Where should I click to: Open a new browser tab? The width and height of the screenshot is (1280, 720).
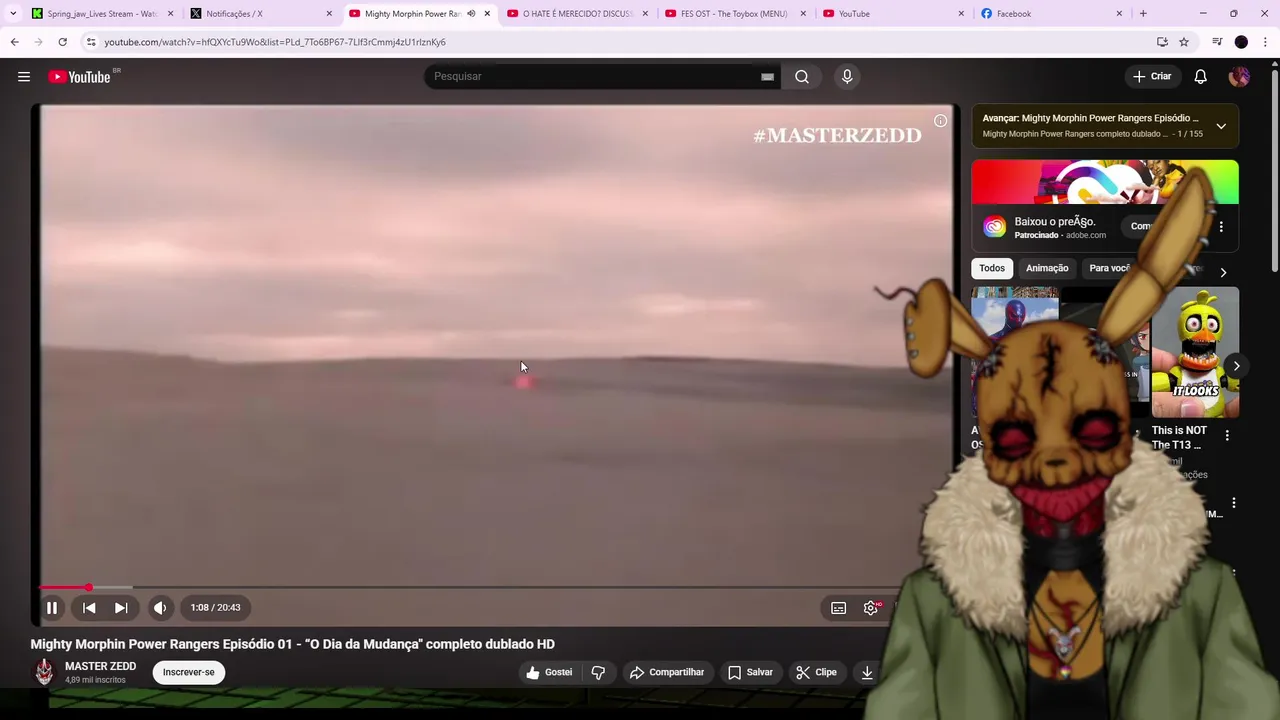[x=1143, y=14]
